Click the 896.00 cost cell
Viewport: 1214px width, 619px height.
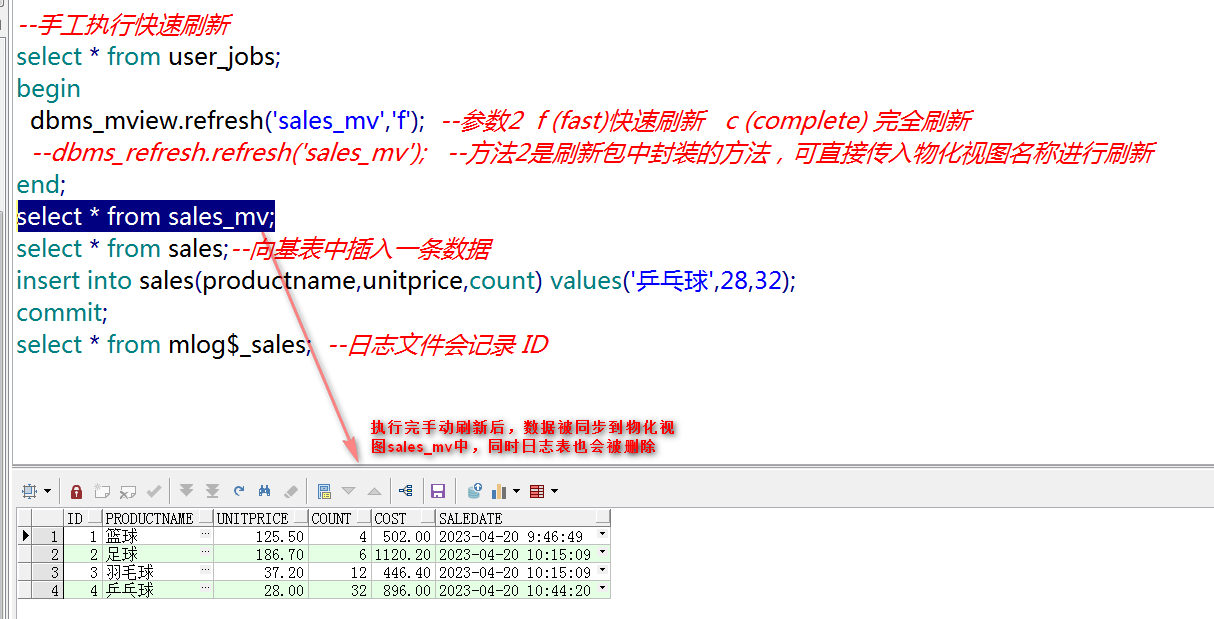click(x=403, y=591)
